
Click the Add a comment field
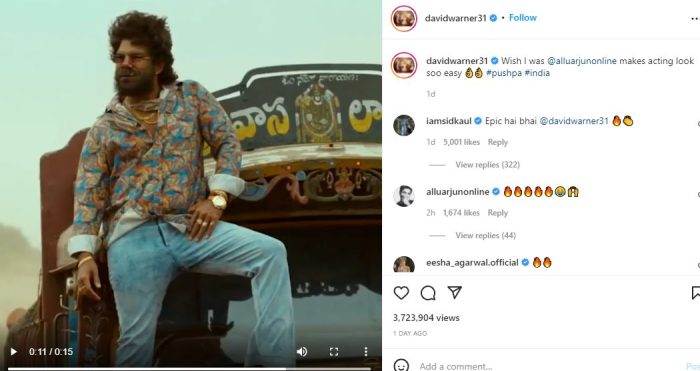[549, 366]
